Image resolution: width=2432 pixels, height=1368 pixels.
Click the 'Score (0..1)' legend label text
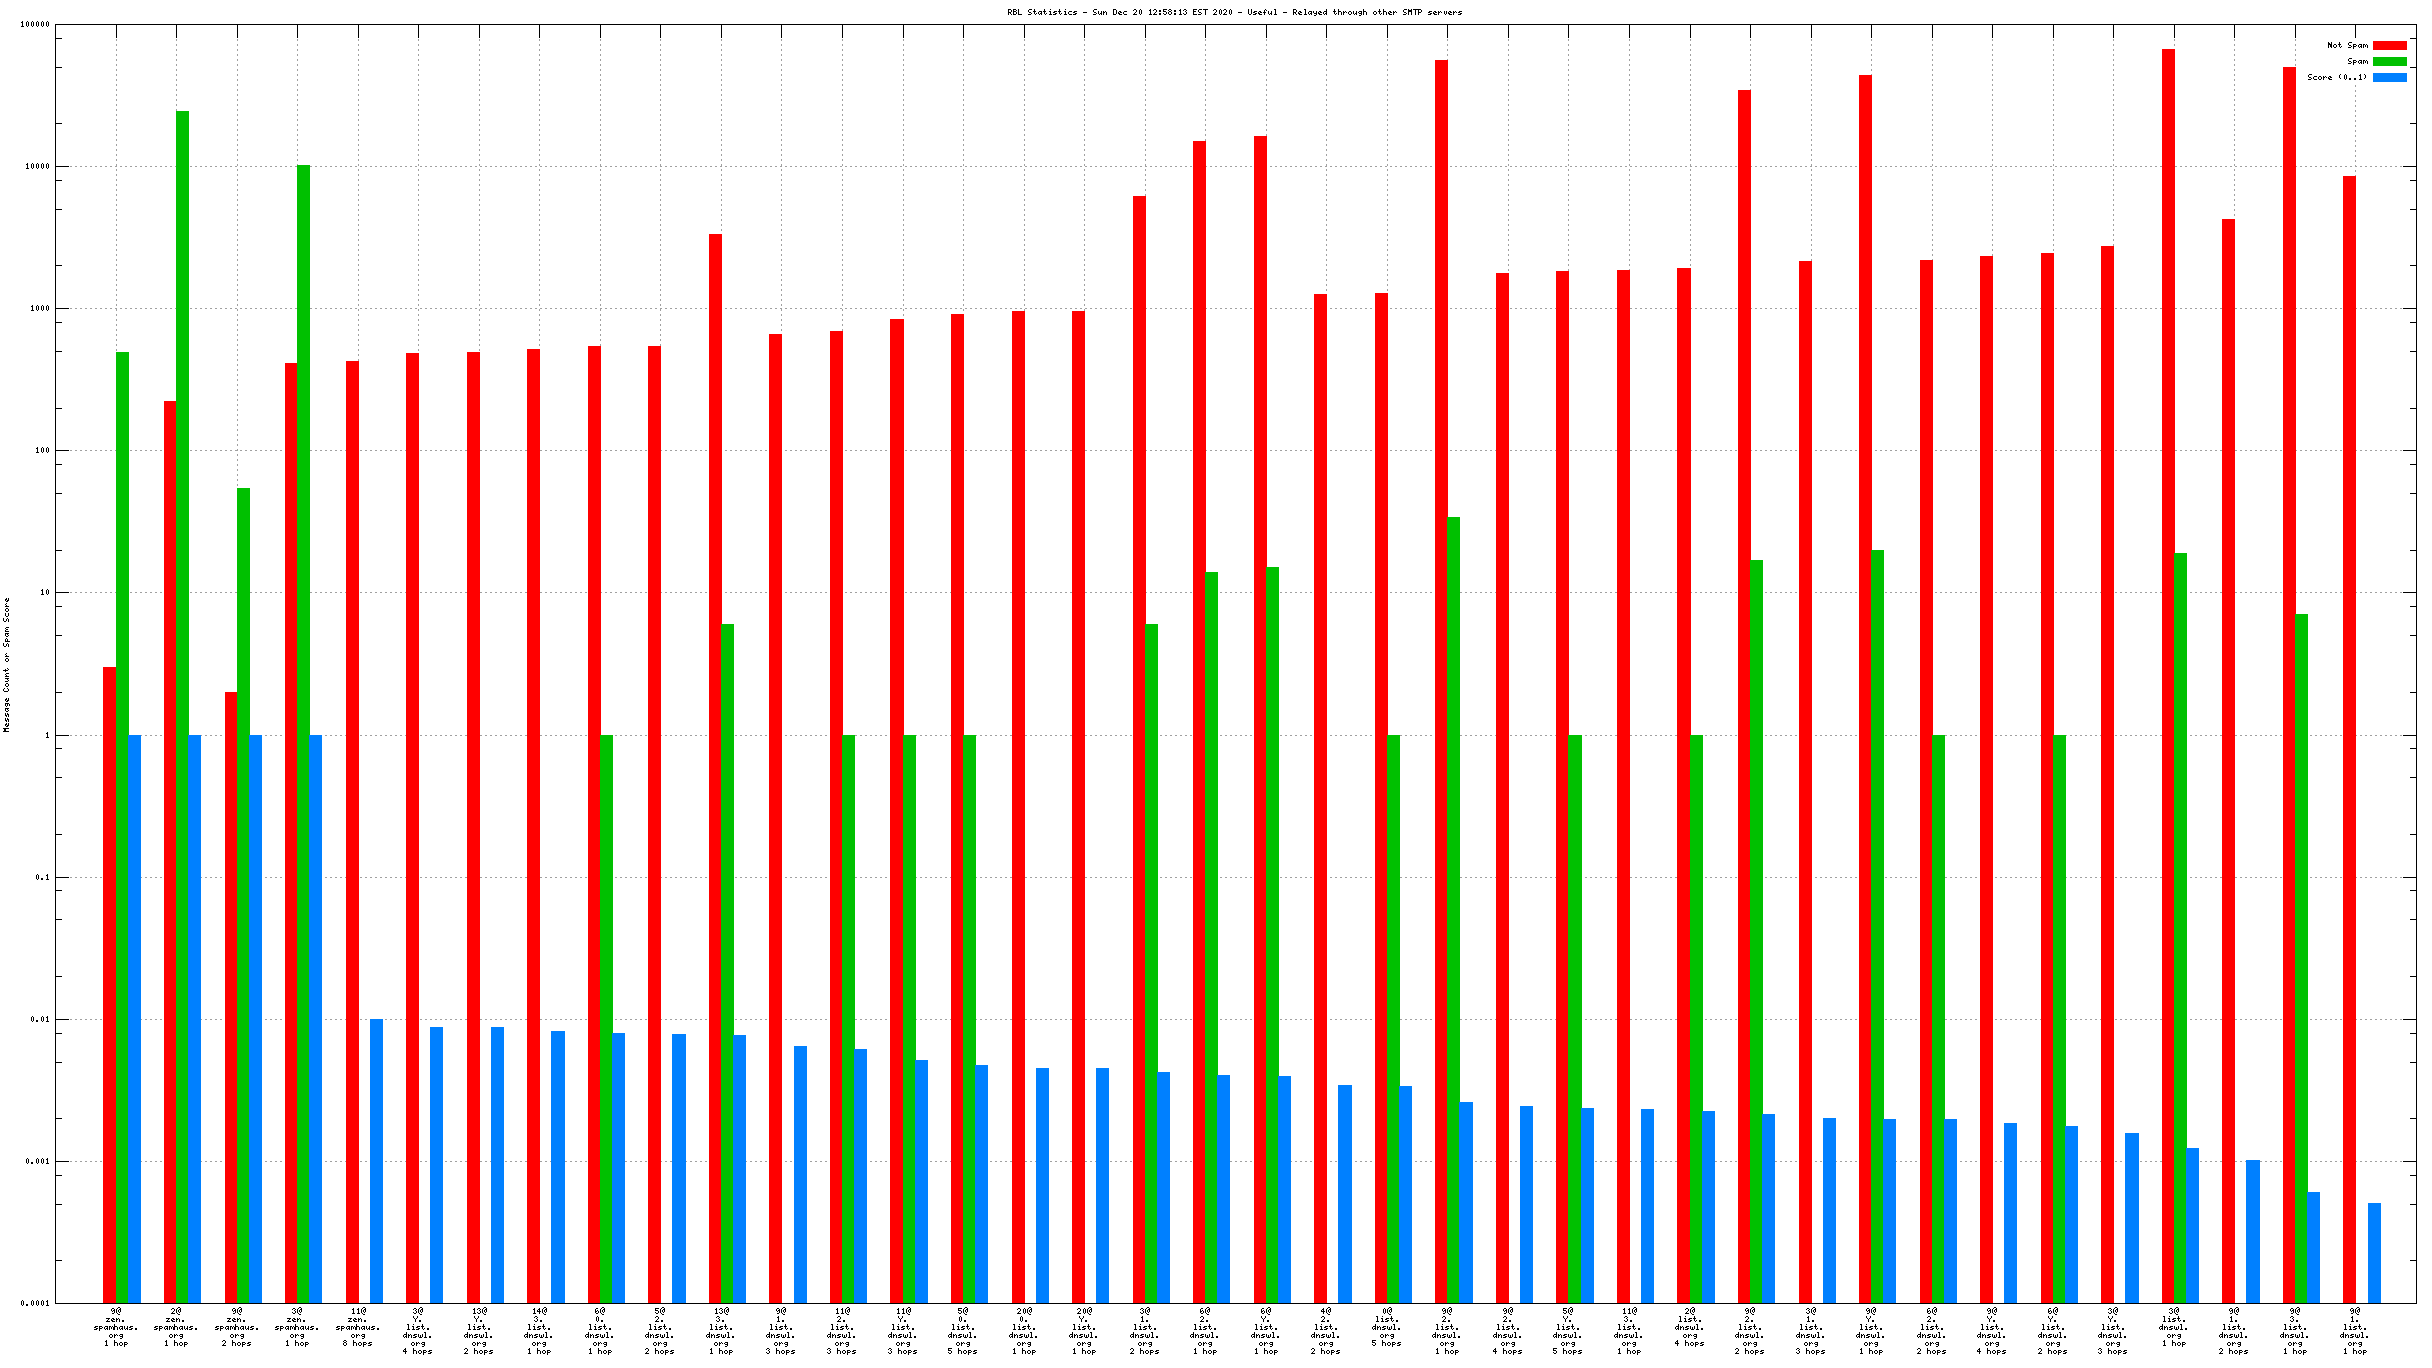coord(2336,77)
